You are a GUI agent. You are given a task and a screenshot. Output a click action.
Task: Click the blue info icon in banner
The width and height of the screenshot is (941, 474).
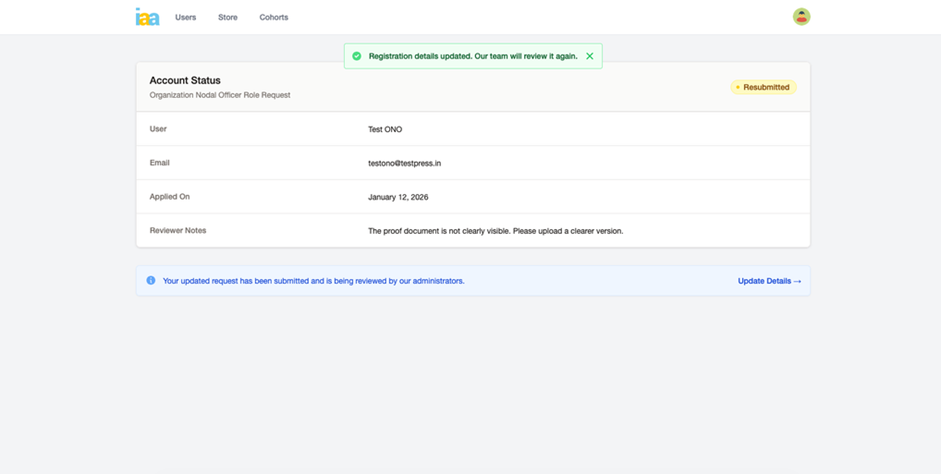151,281
